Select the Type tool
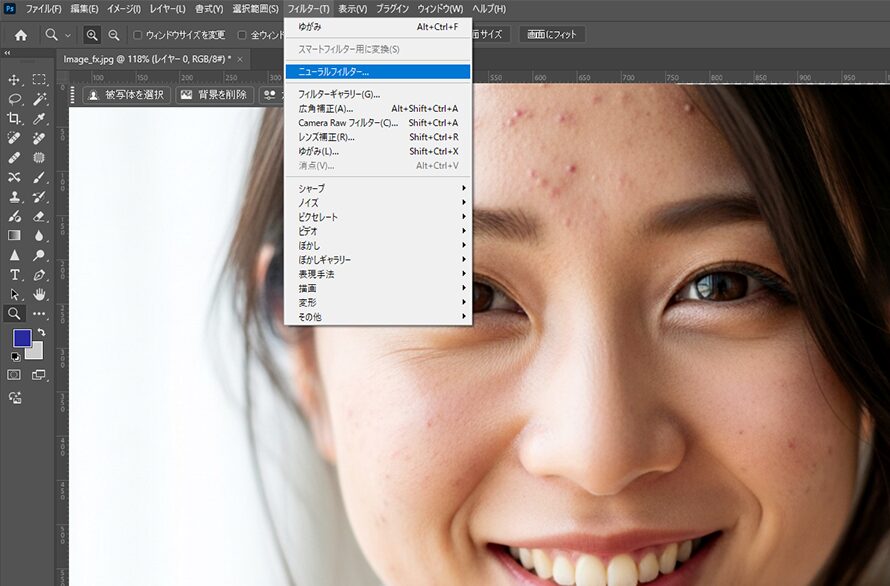Screen dimensions: 890x586 (14, 275)
